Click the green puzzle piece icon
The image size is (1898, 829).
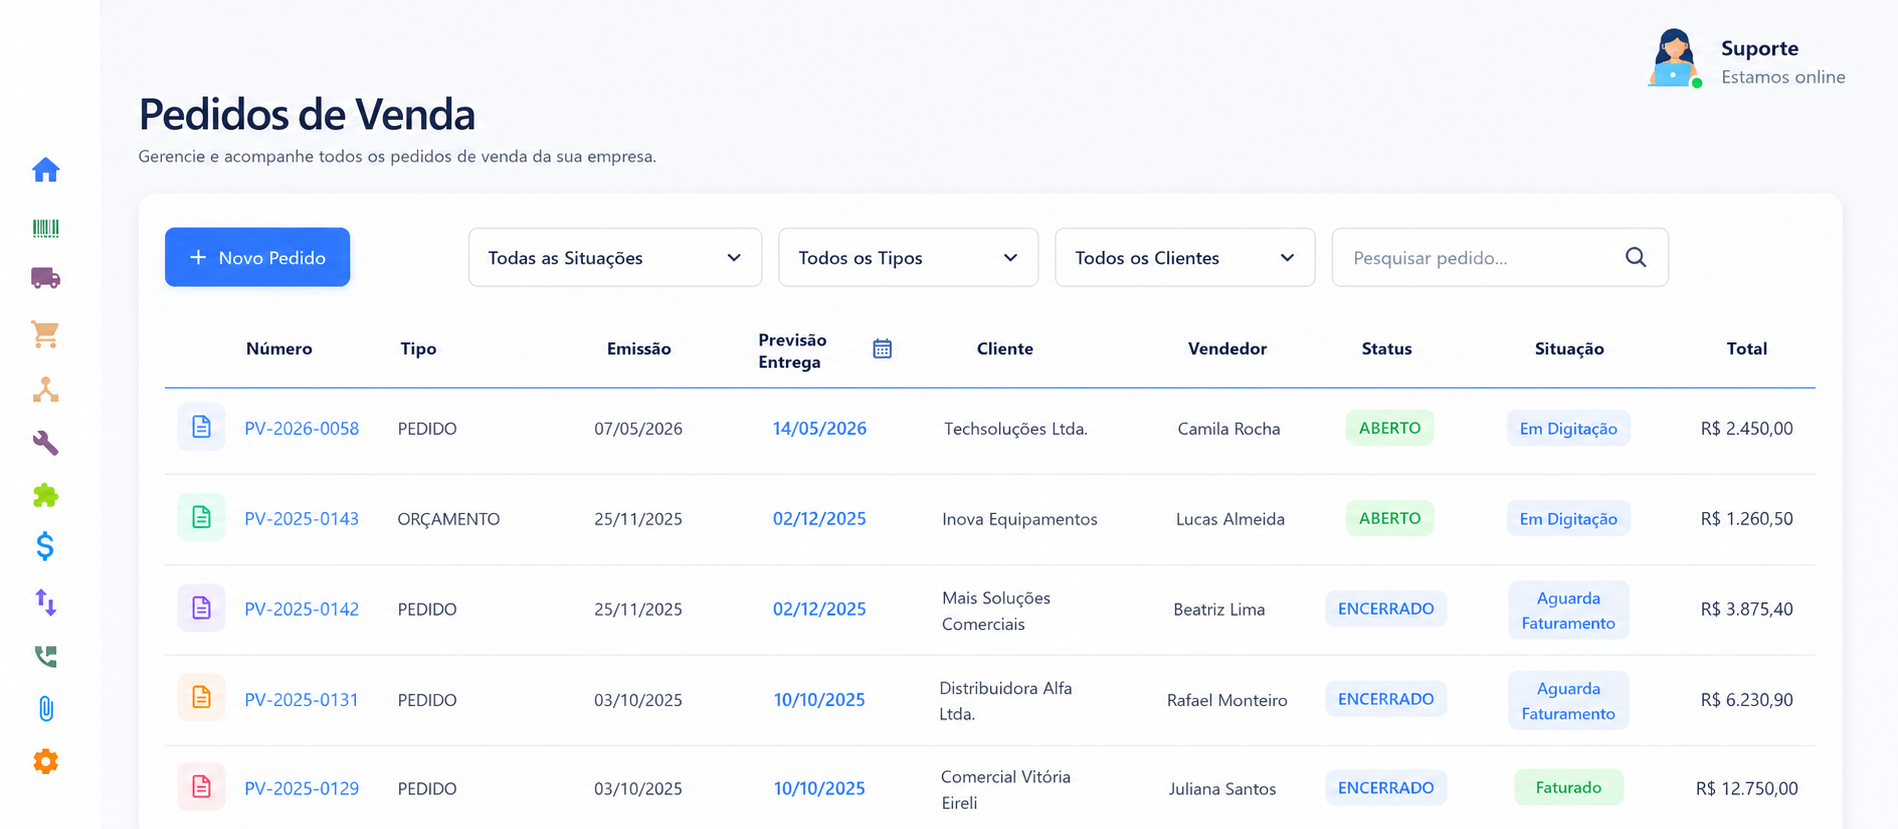[46, 495]
